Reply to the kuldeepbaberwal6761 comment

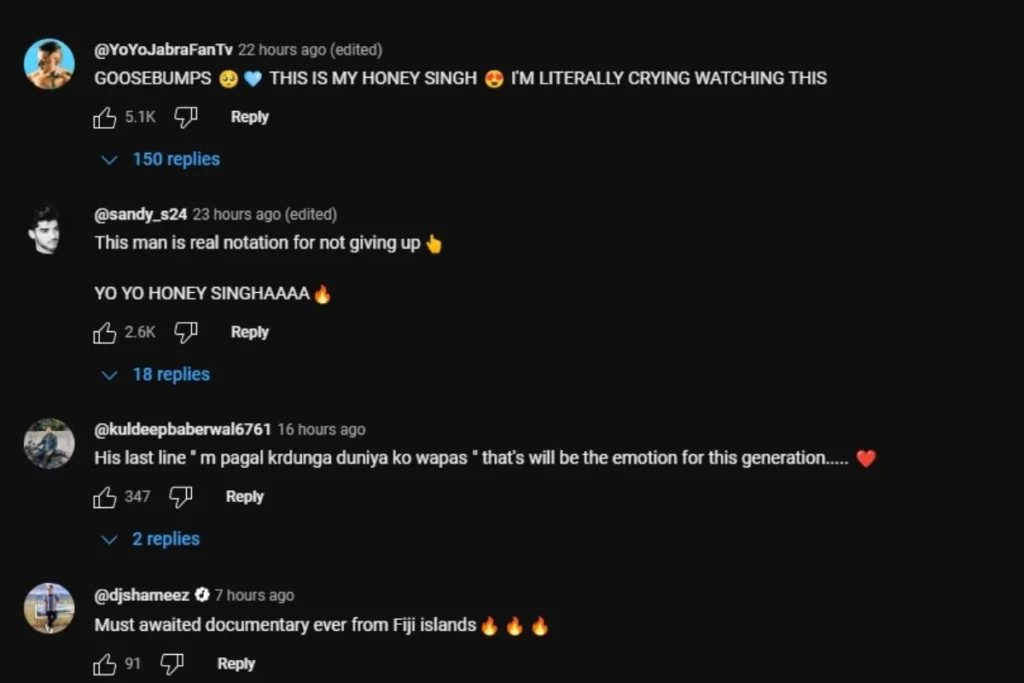[x=244, y=496]
